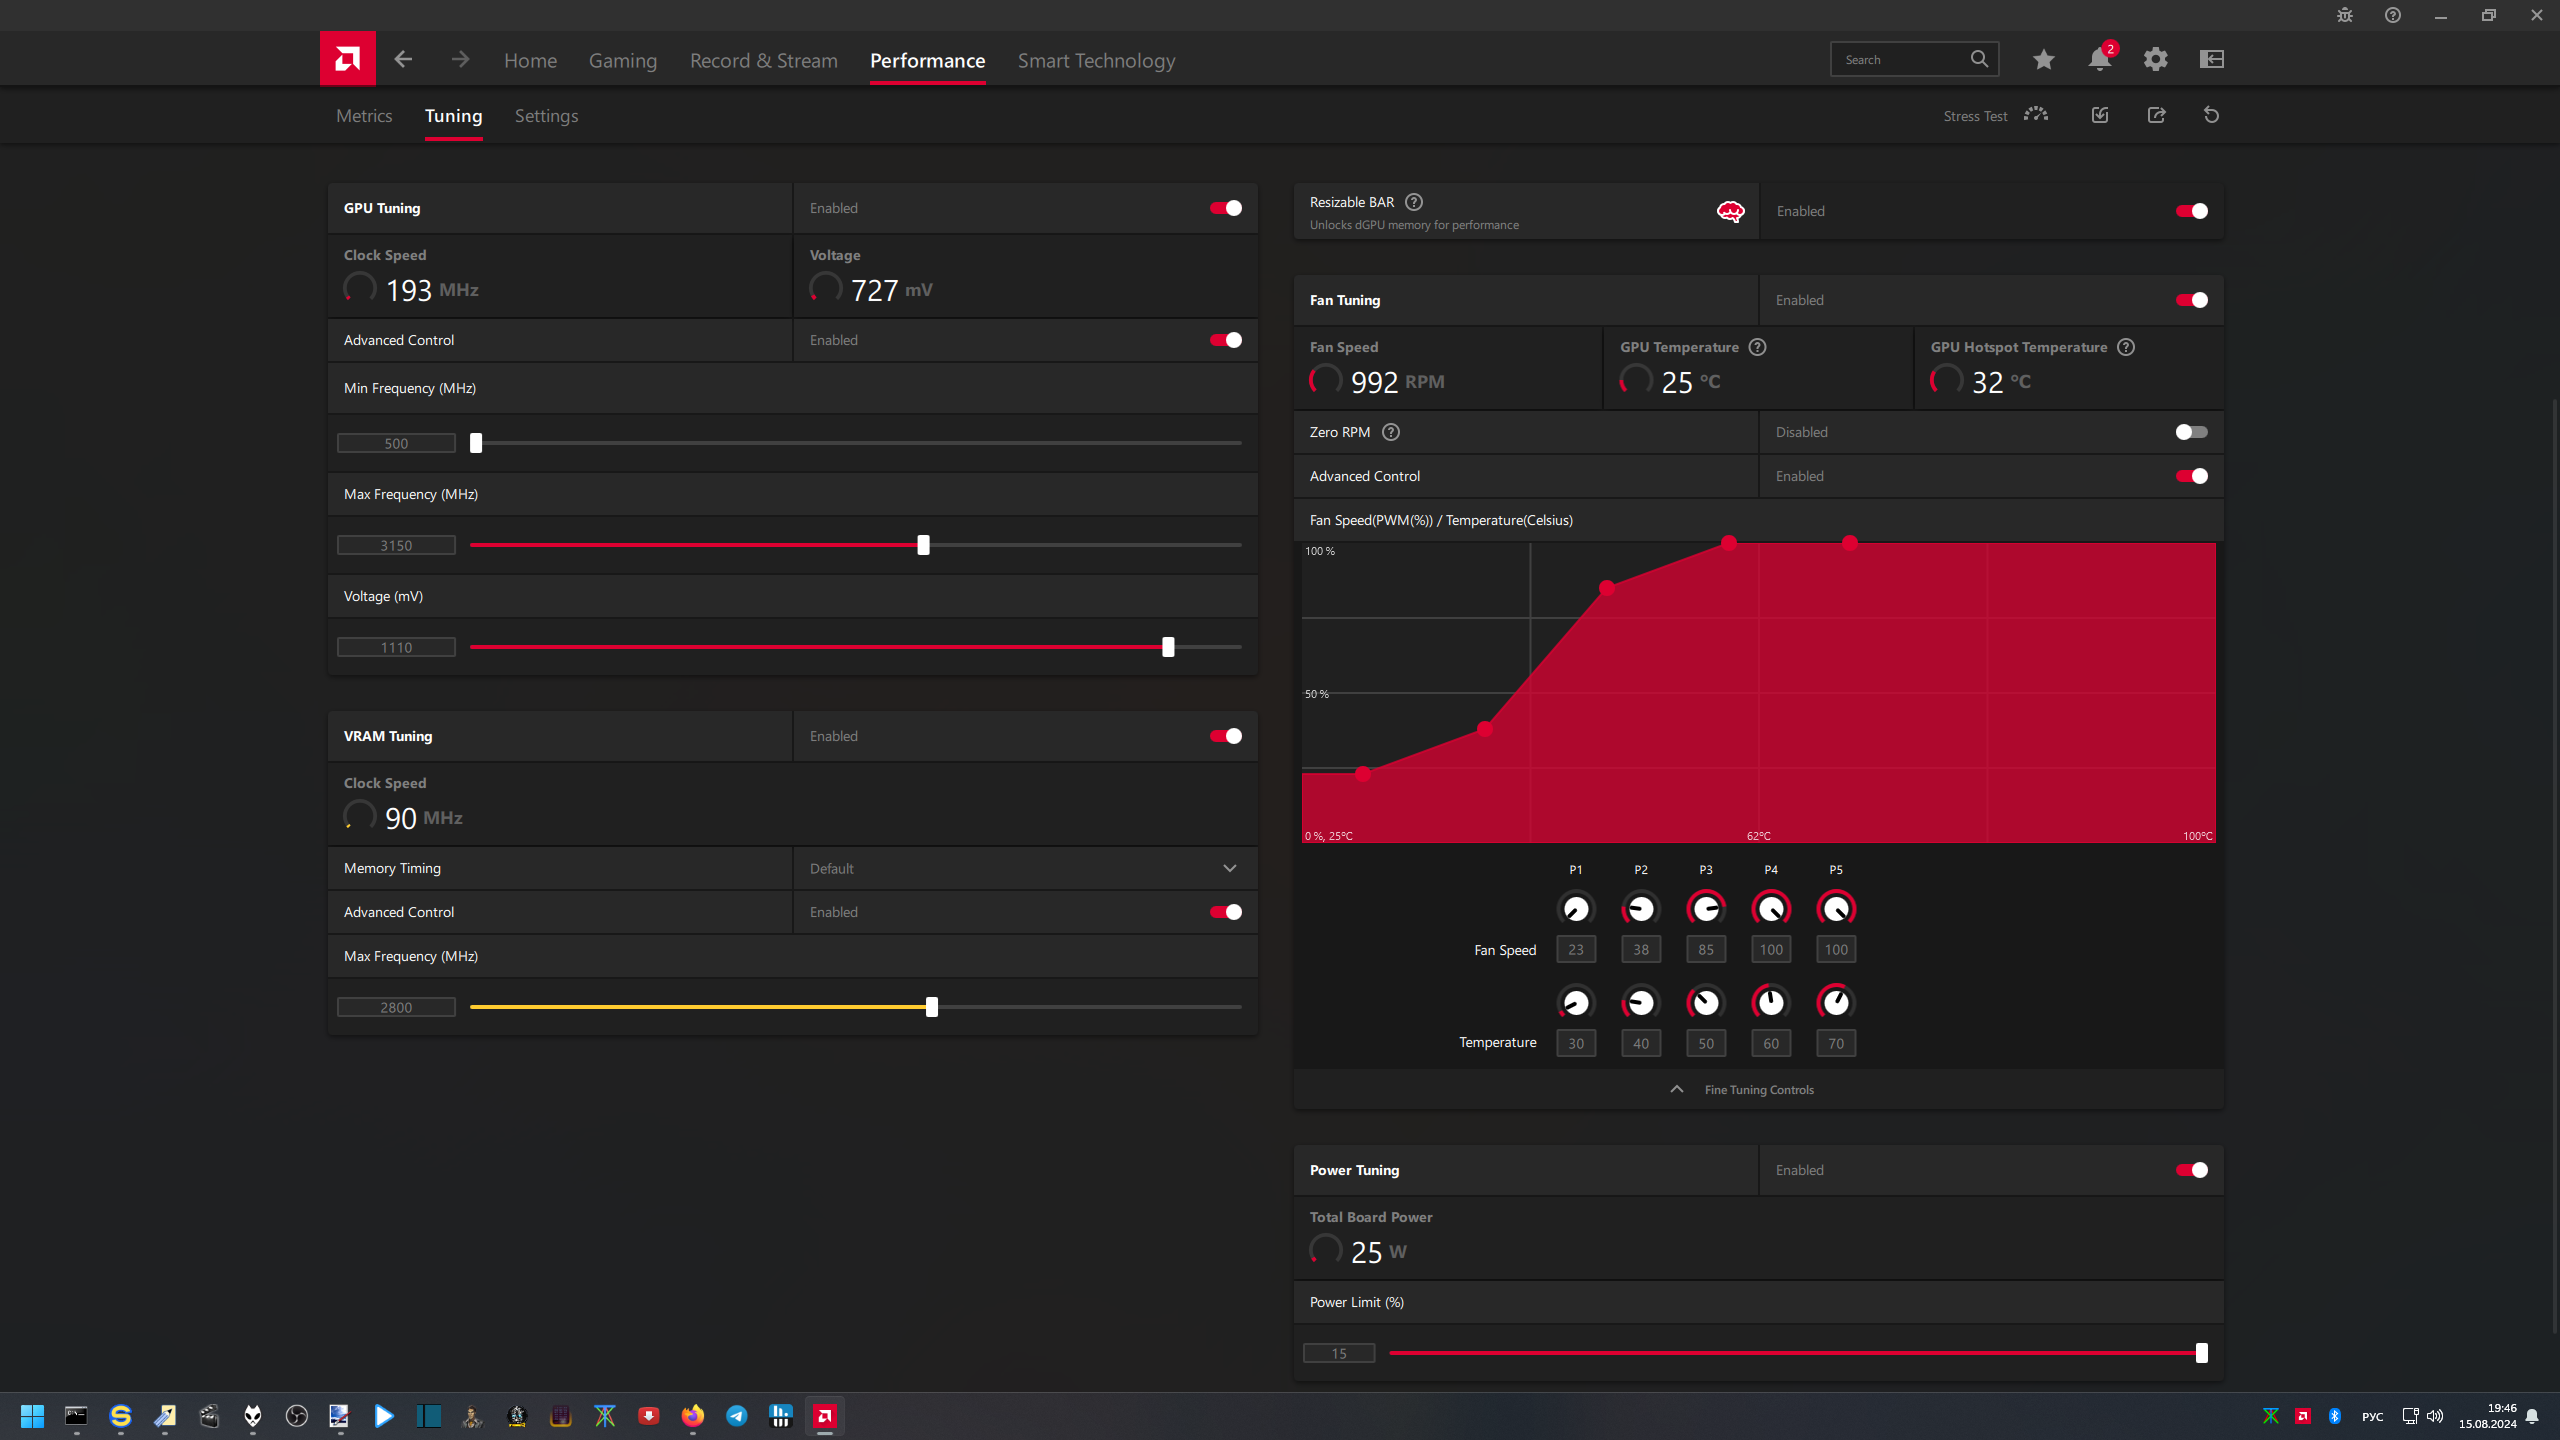Turn off the Resizable BAR toggle
2560x1440 pixels.
pyautogui.click(x=2191, y=211)
